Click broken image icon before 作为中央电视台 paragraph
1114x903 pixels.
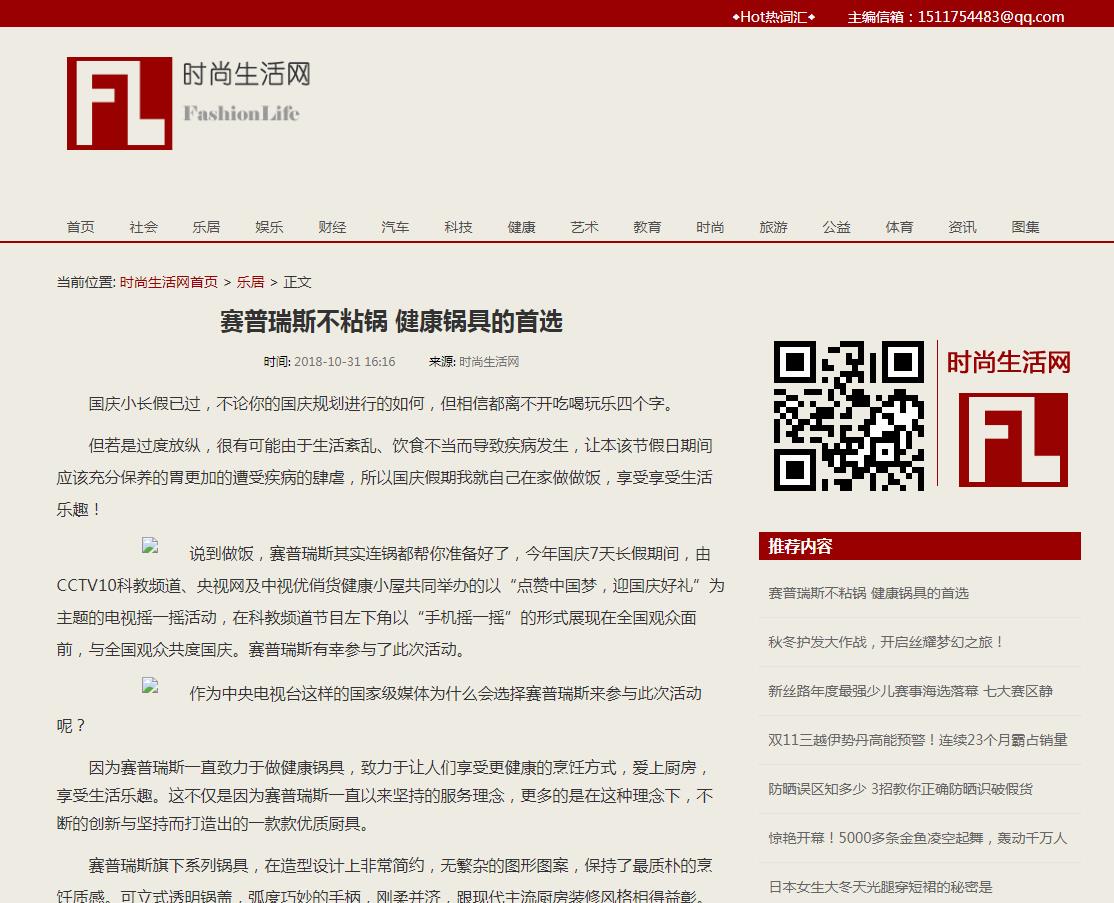[150, 686]
